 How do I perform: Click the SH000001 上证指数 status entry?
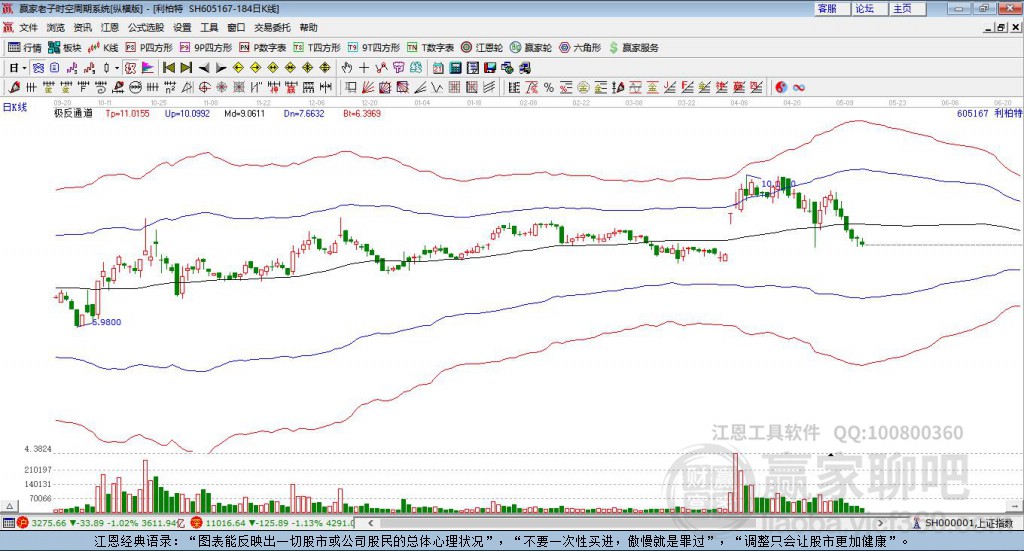pos(963,523)
